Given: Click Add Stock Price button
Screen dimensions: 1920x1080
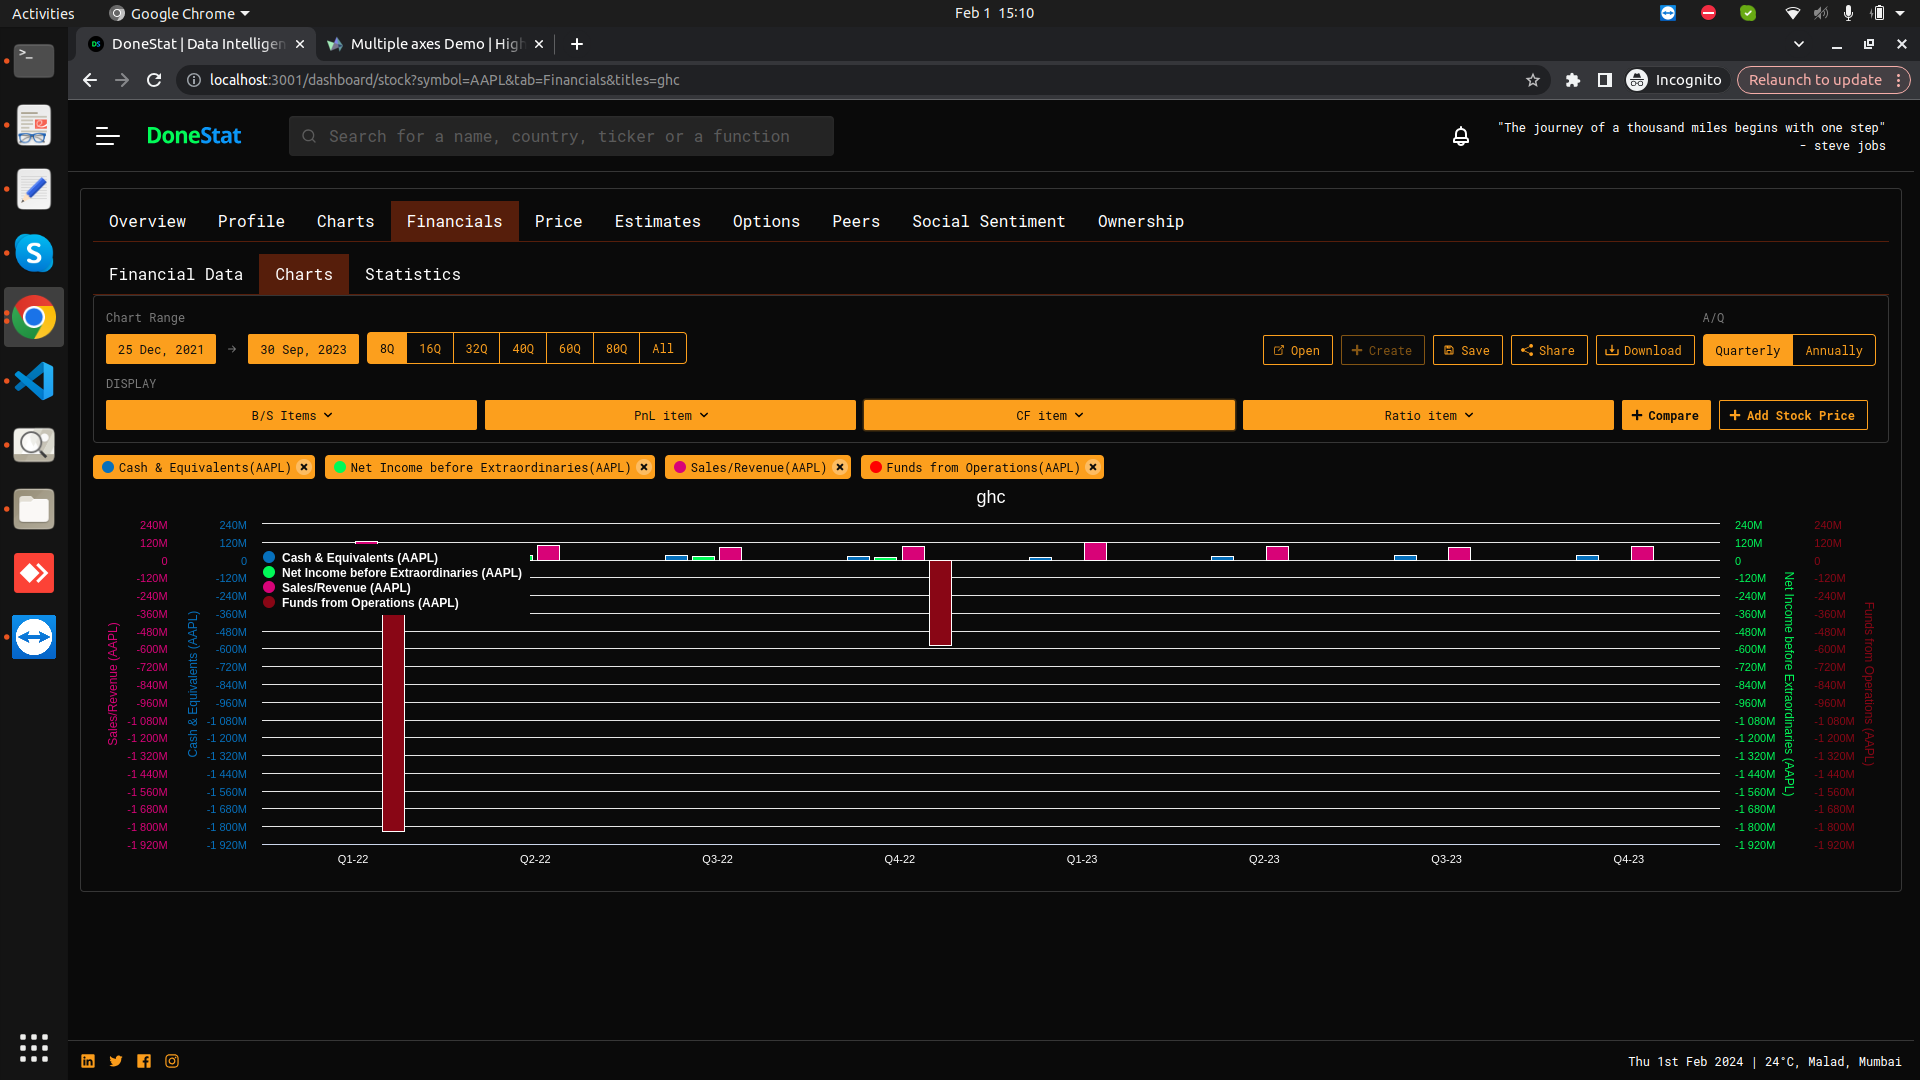Looking at the screenshot, I should (1792, 415).
